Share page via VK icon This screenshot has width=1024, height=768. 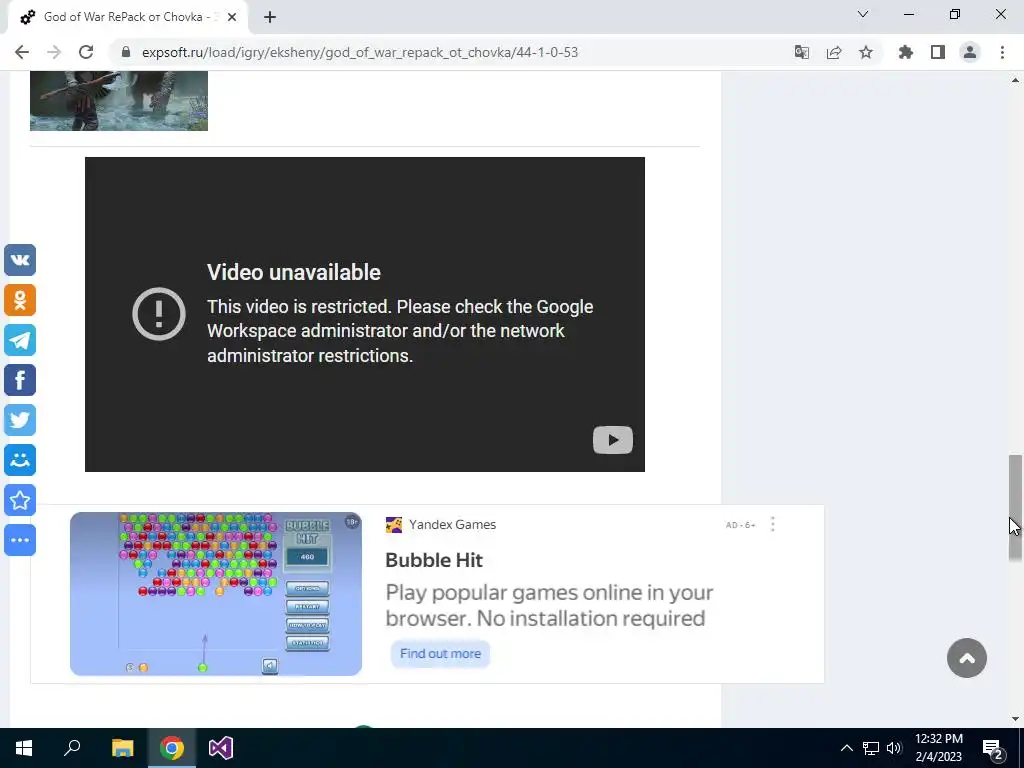20,260
